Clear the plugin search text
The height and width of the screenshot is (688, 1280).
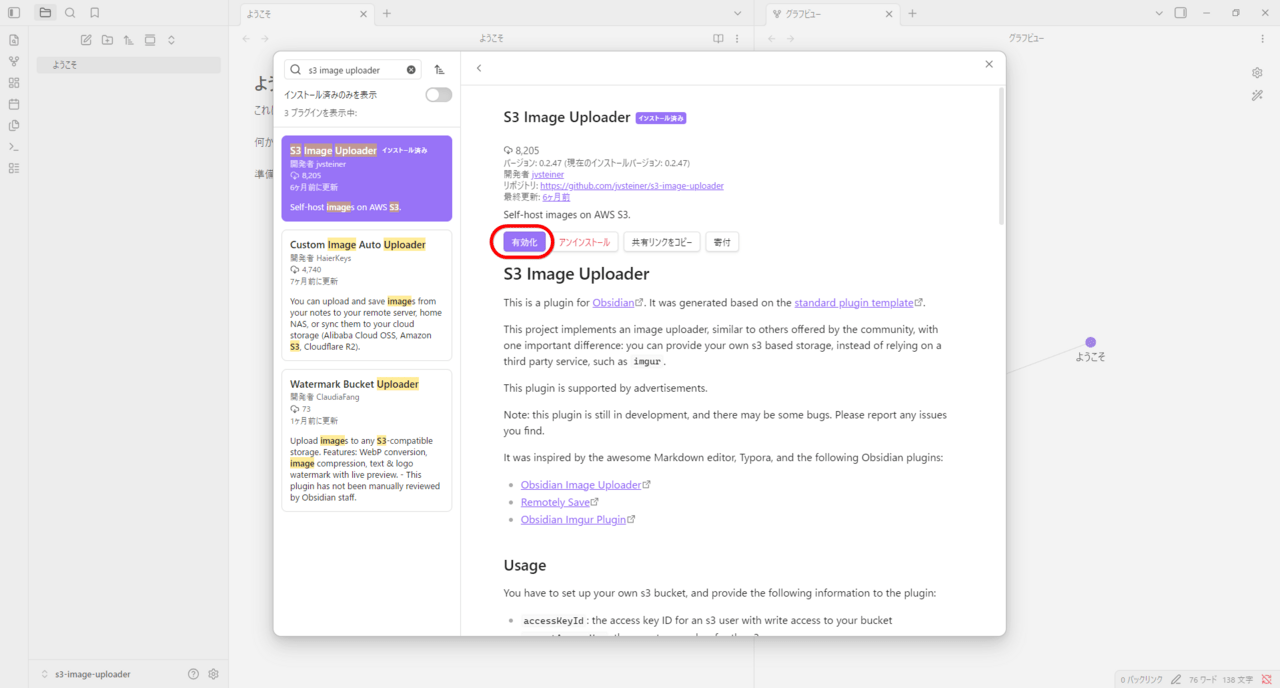tap(411, 70)
